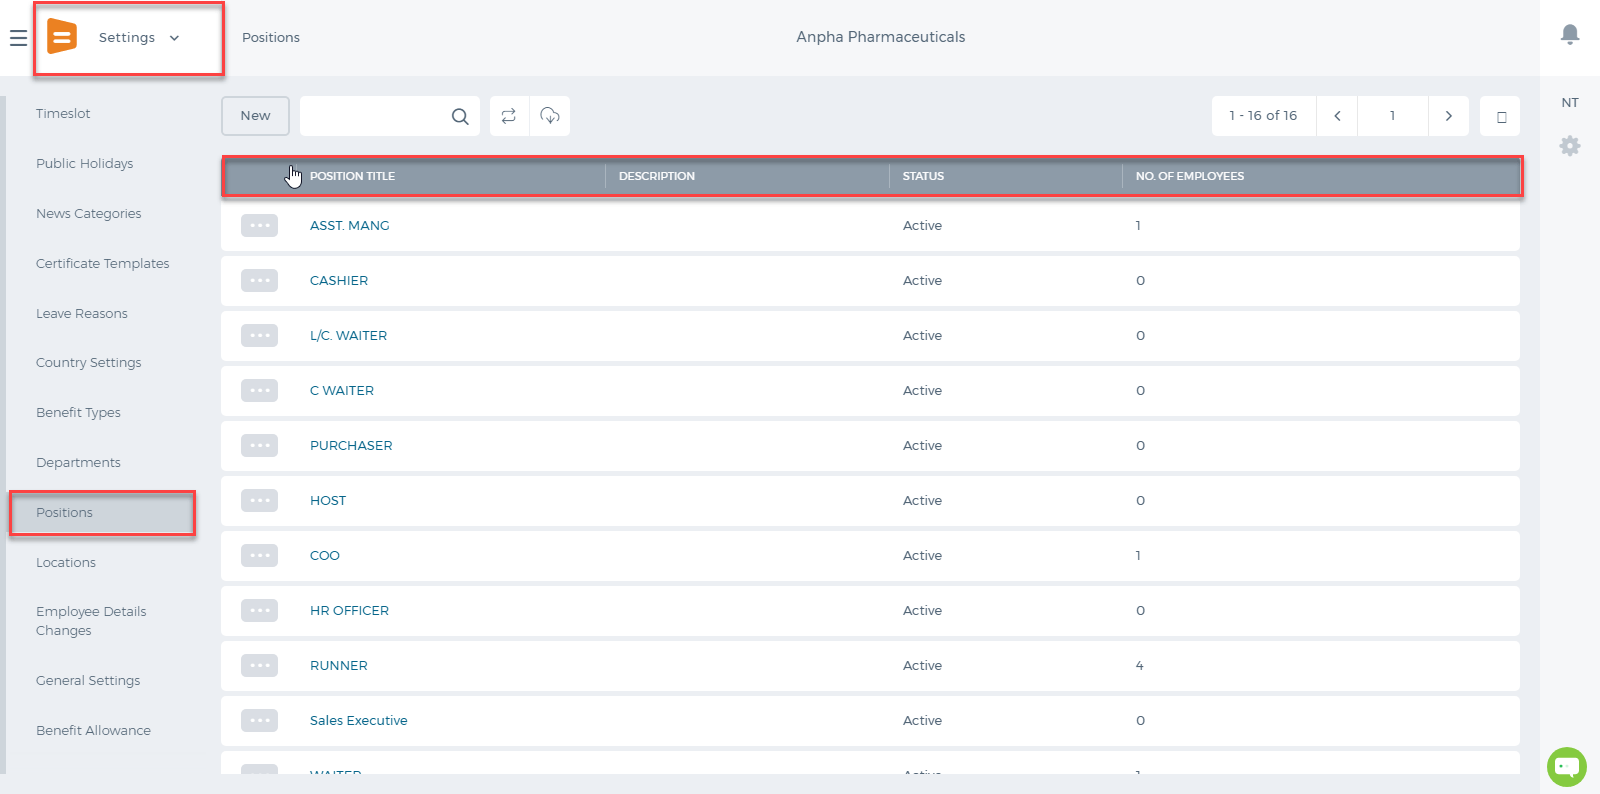Click the New position button
Screen dimensions: 1600x794
point(255,116)
